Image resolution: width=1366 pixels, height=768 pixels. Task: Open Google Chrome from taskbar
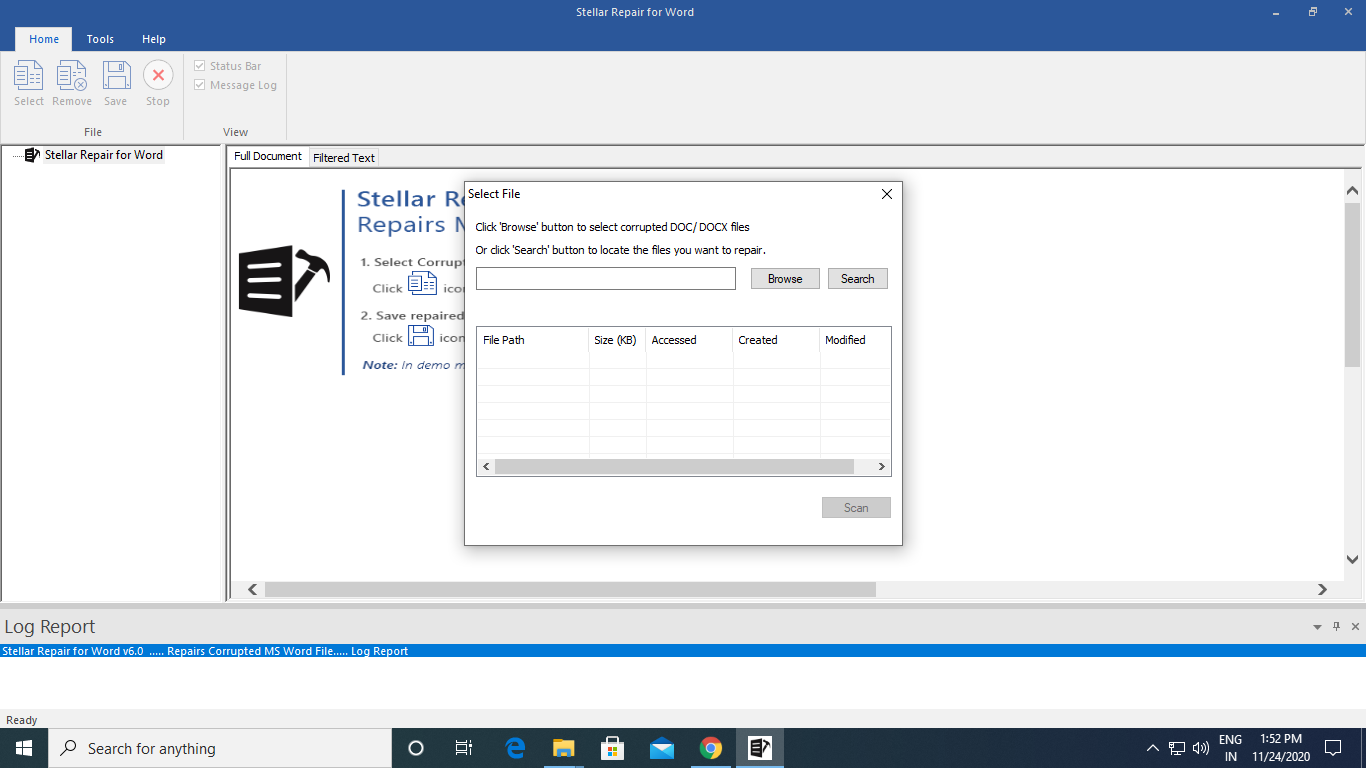(x=710, y=748)
